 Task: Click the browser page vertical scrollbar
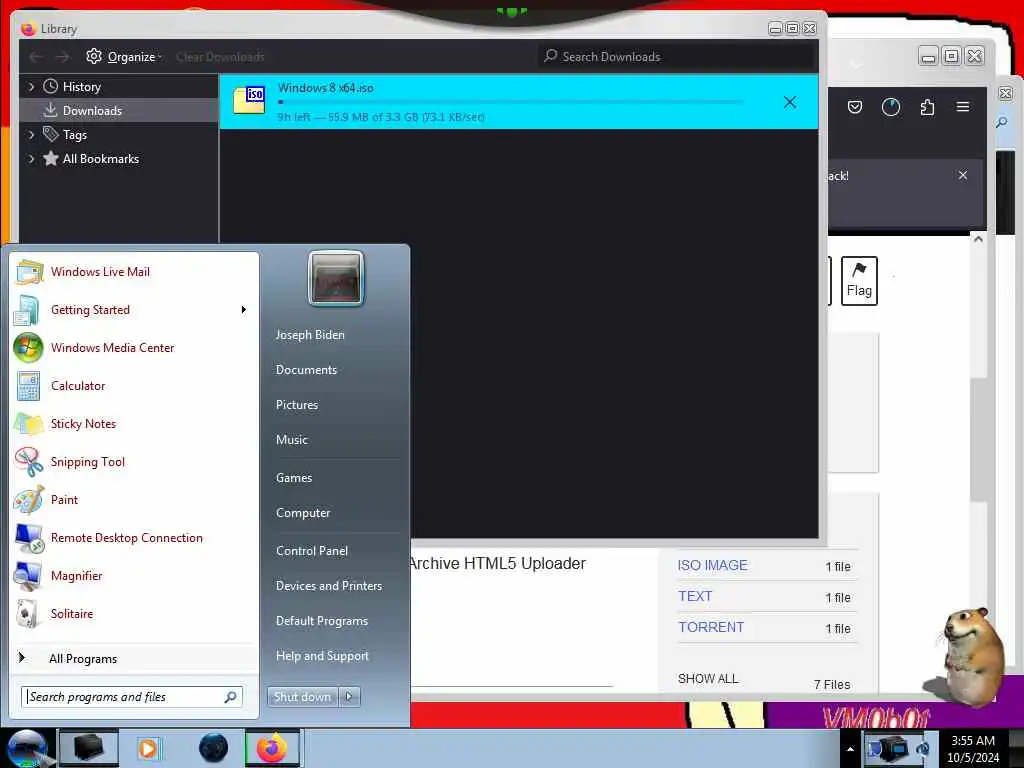(x=978, y=438)
